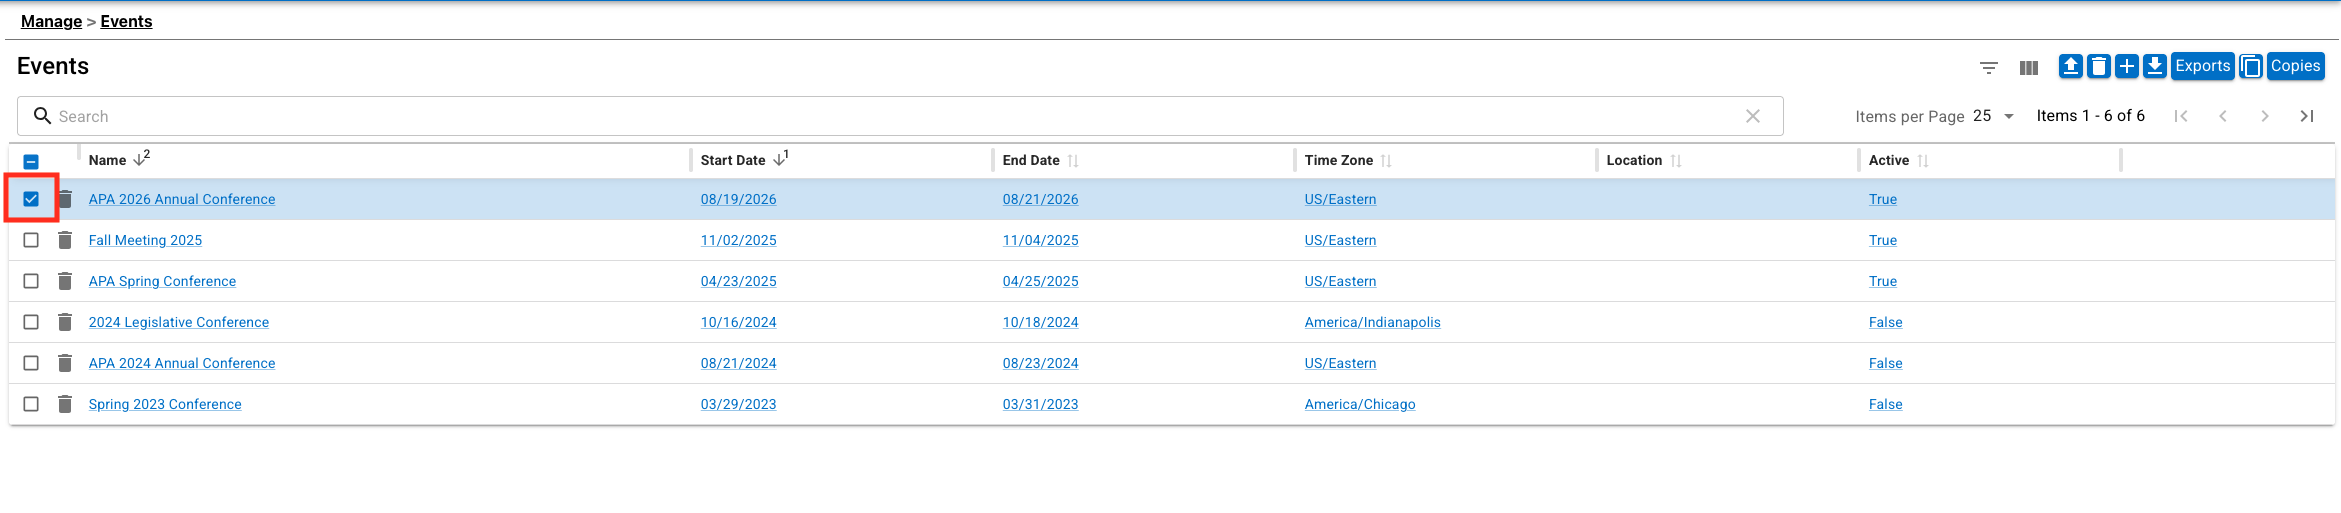2341x513 pixels.
Task: Click in the Search input field
Action: pos(880,116)
